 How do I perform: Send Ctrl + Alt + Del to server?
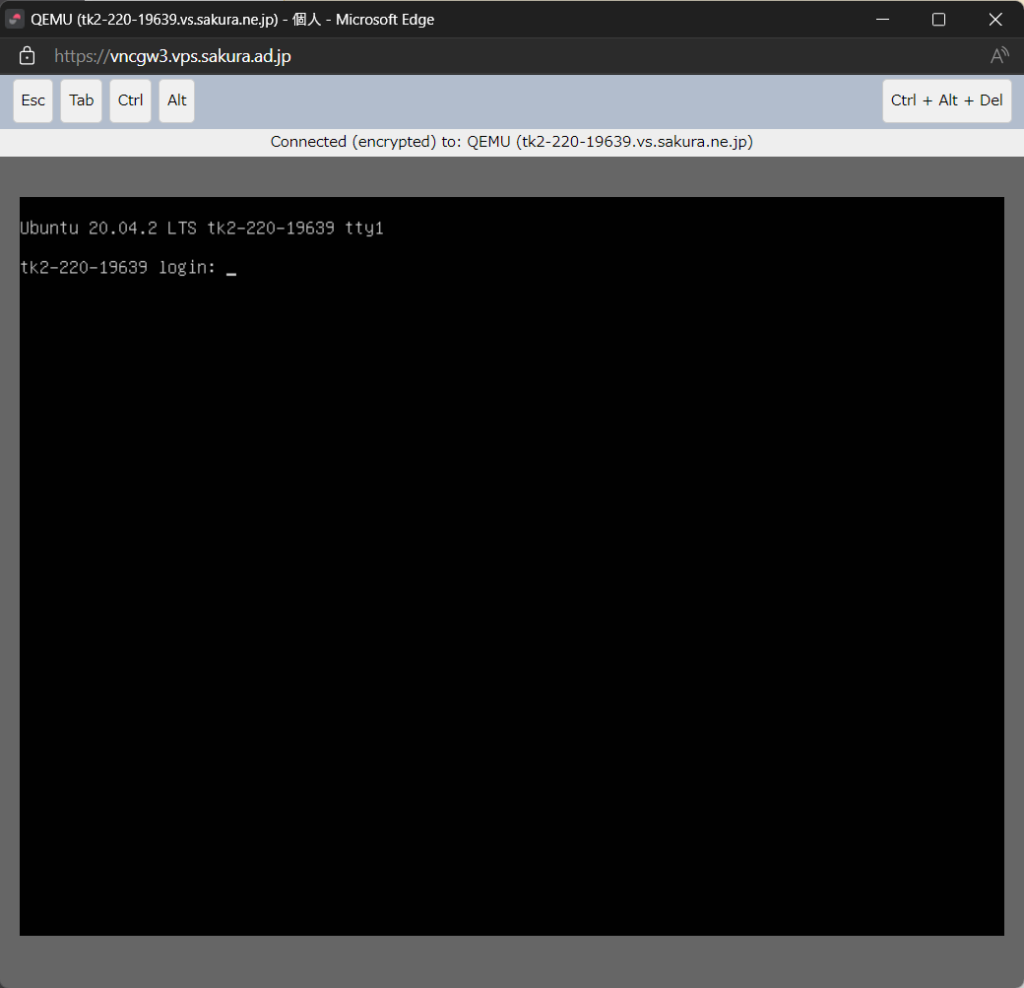pos(946,101)
